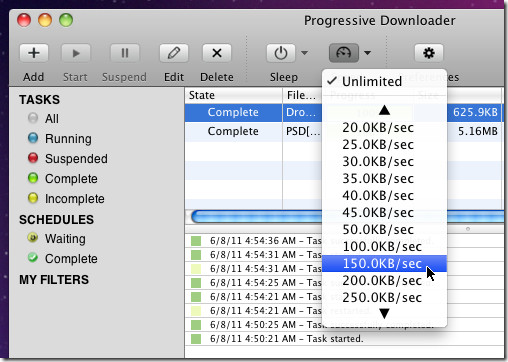Screen dimensions: 508x362
Task: Click the Start play button
Action: click(76, 53)
